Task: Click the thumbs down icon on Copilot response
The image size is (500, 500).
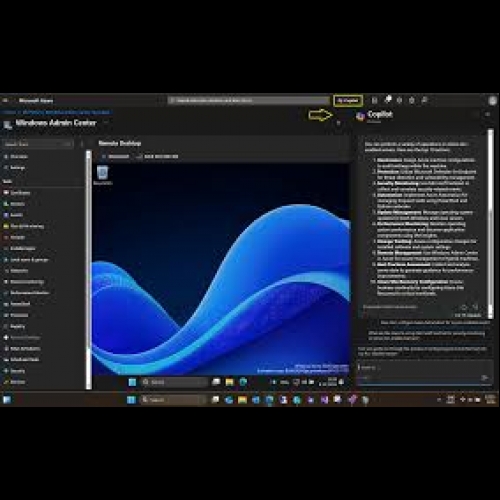Action: [476, 307]
